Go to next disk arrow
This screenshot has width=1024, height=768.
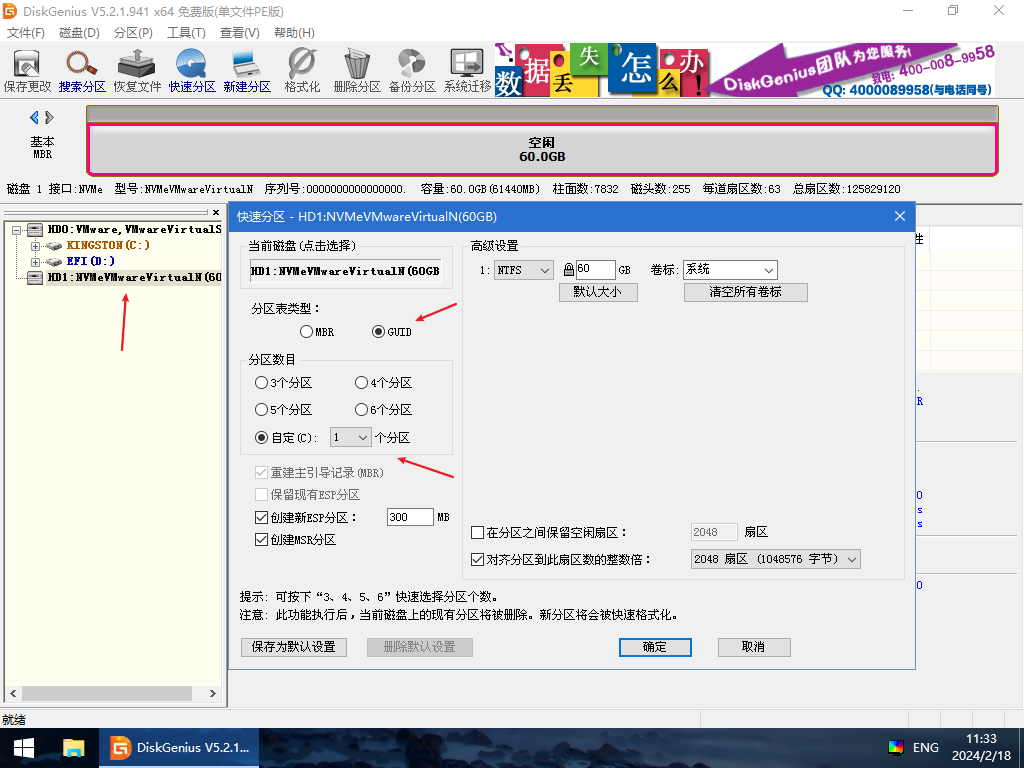pyautogui.click(x=49, y=118)
